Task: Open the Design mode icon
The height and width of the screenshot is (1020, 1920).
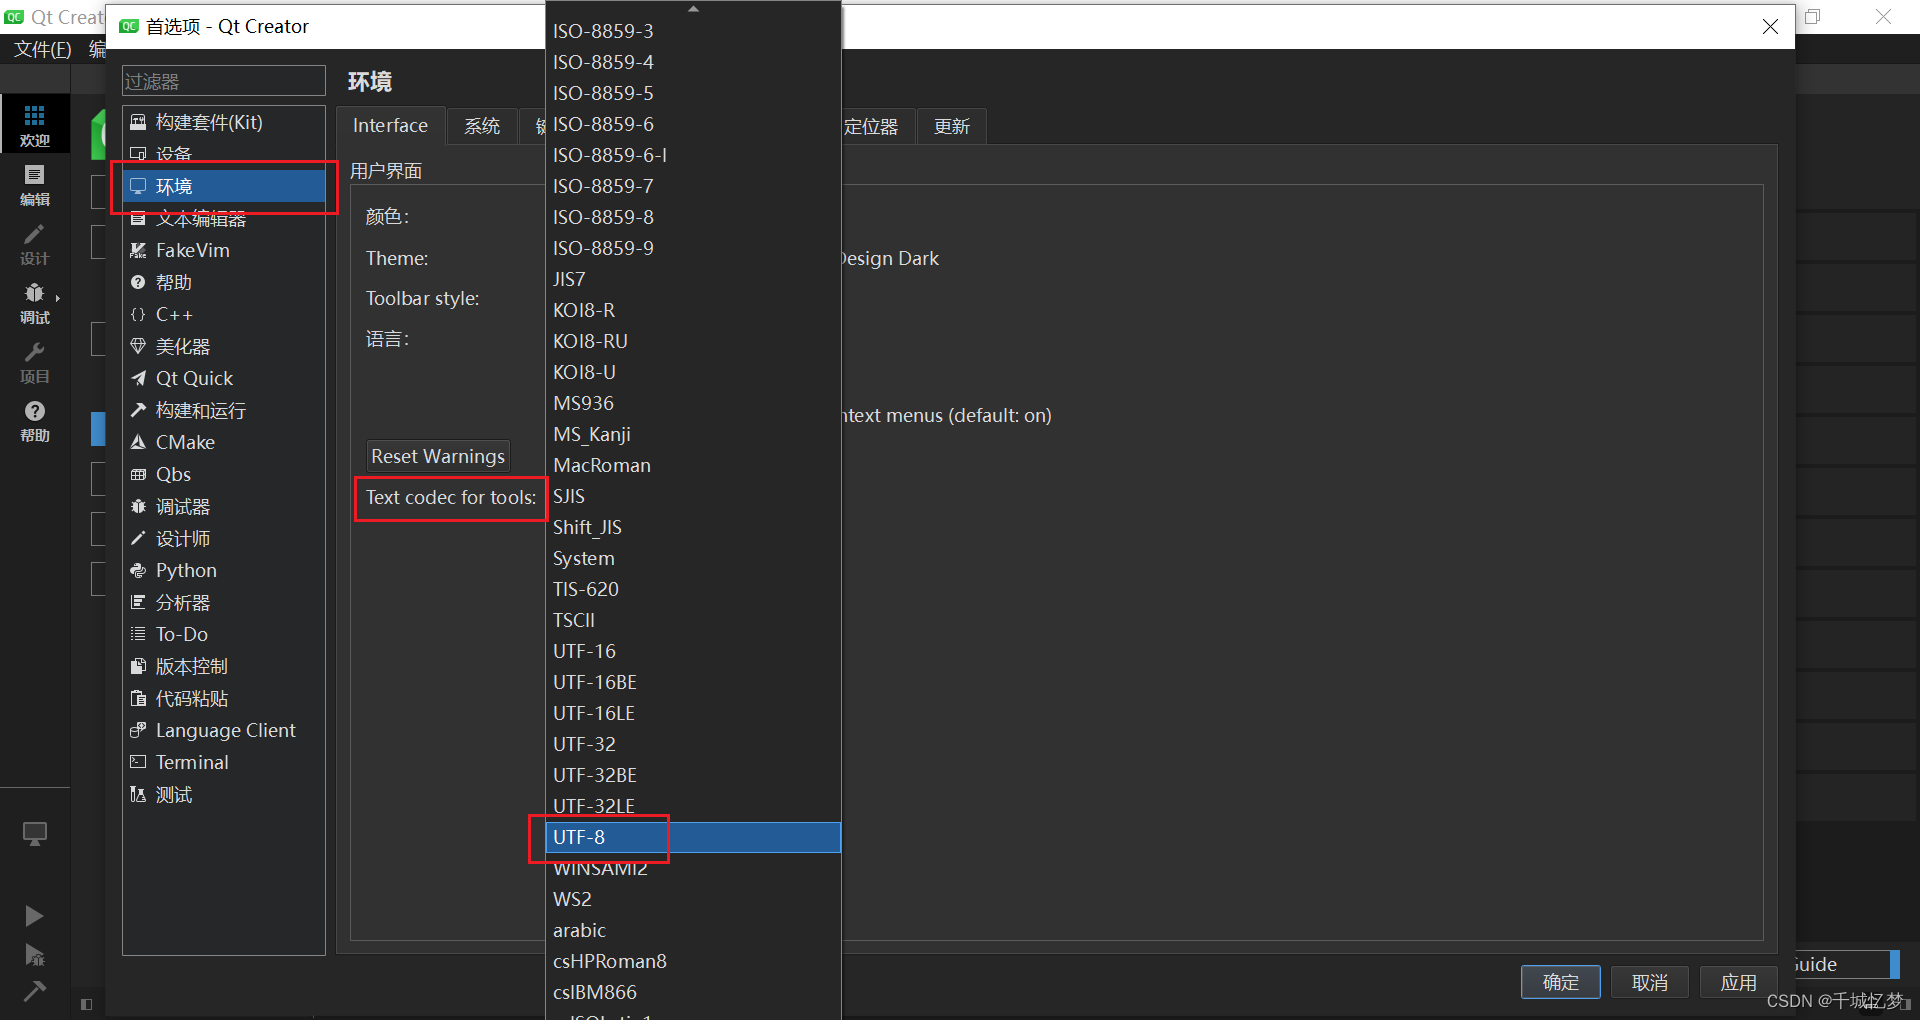Action: click(35, 244)
